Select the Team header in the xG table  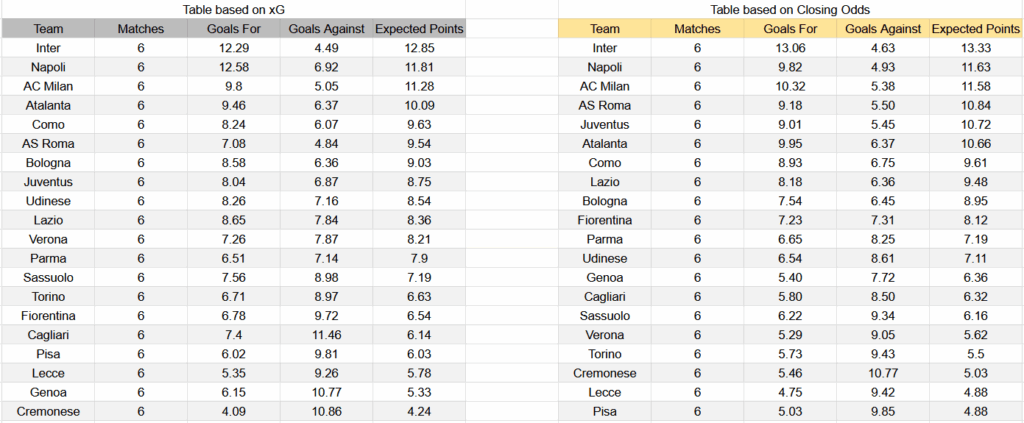[47, 29]
